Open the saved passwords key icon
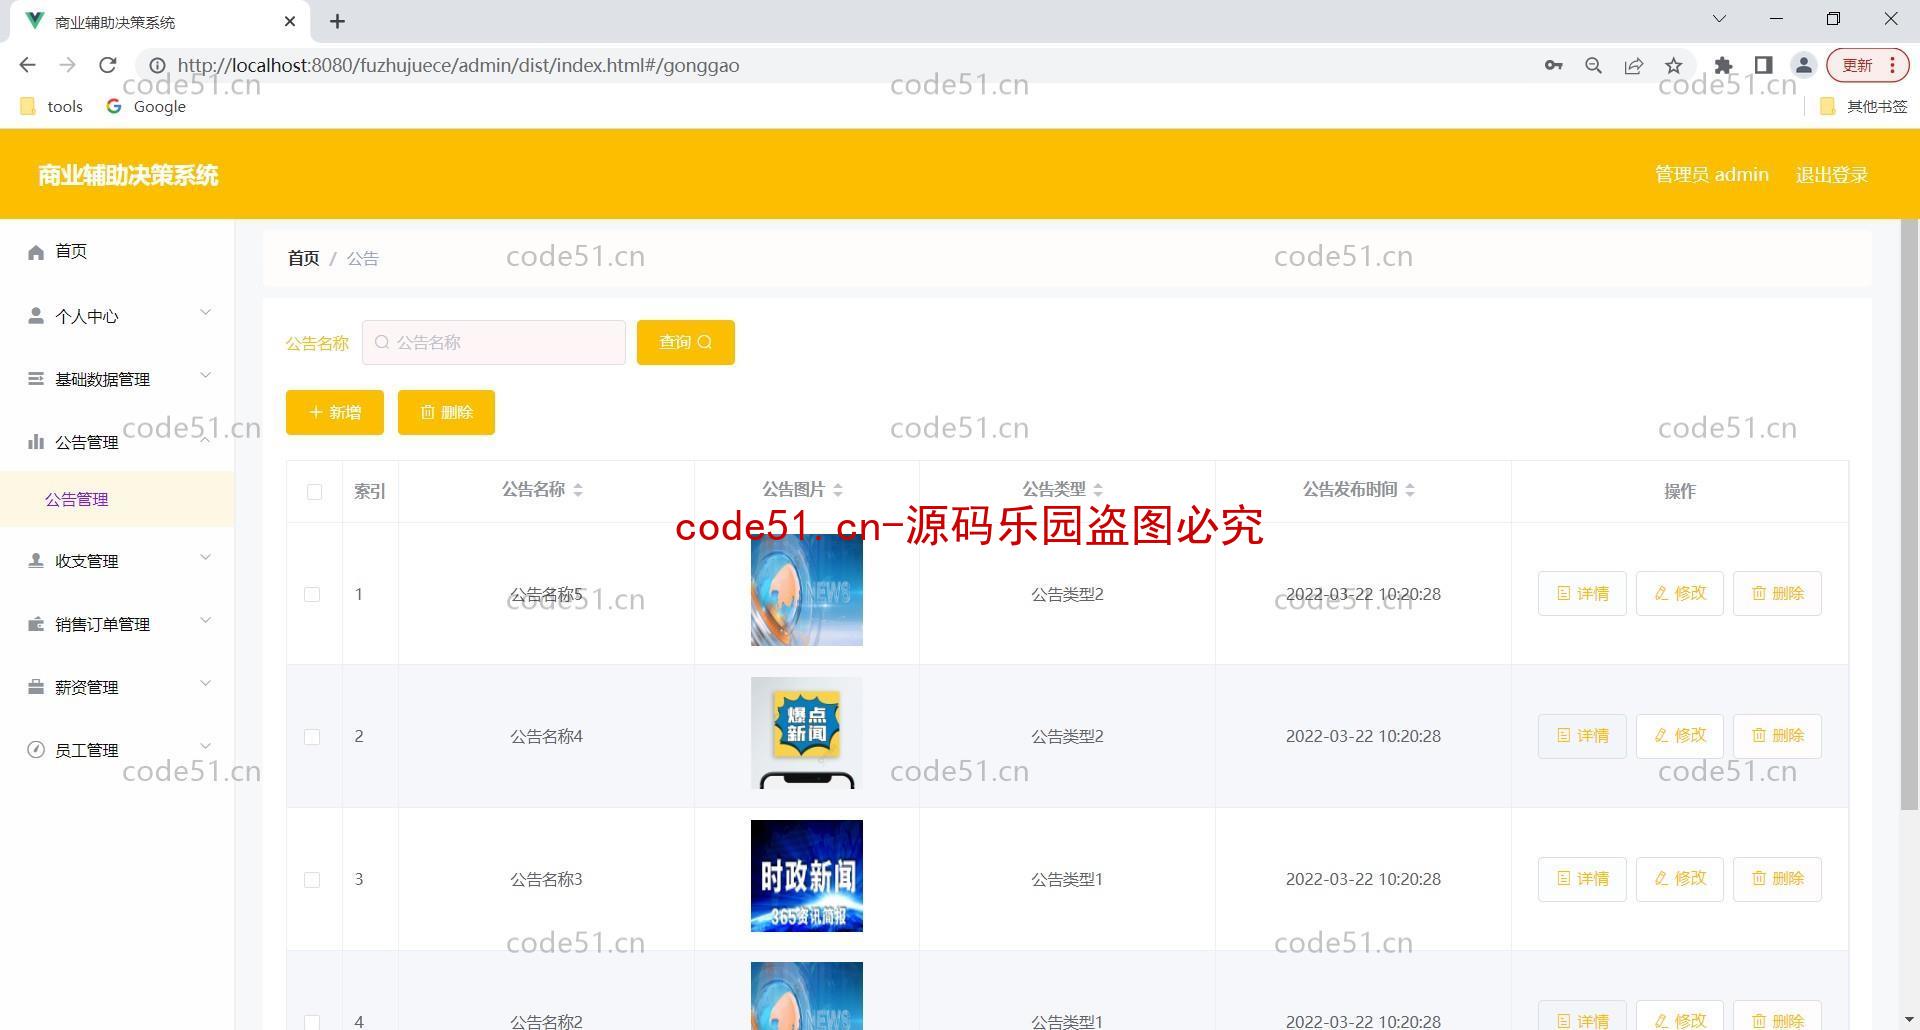The height and width of the screenshot is (1030, 1920). pos(1553,65)
